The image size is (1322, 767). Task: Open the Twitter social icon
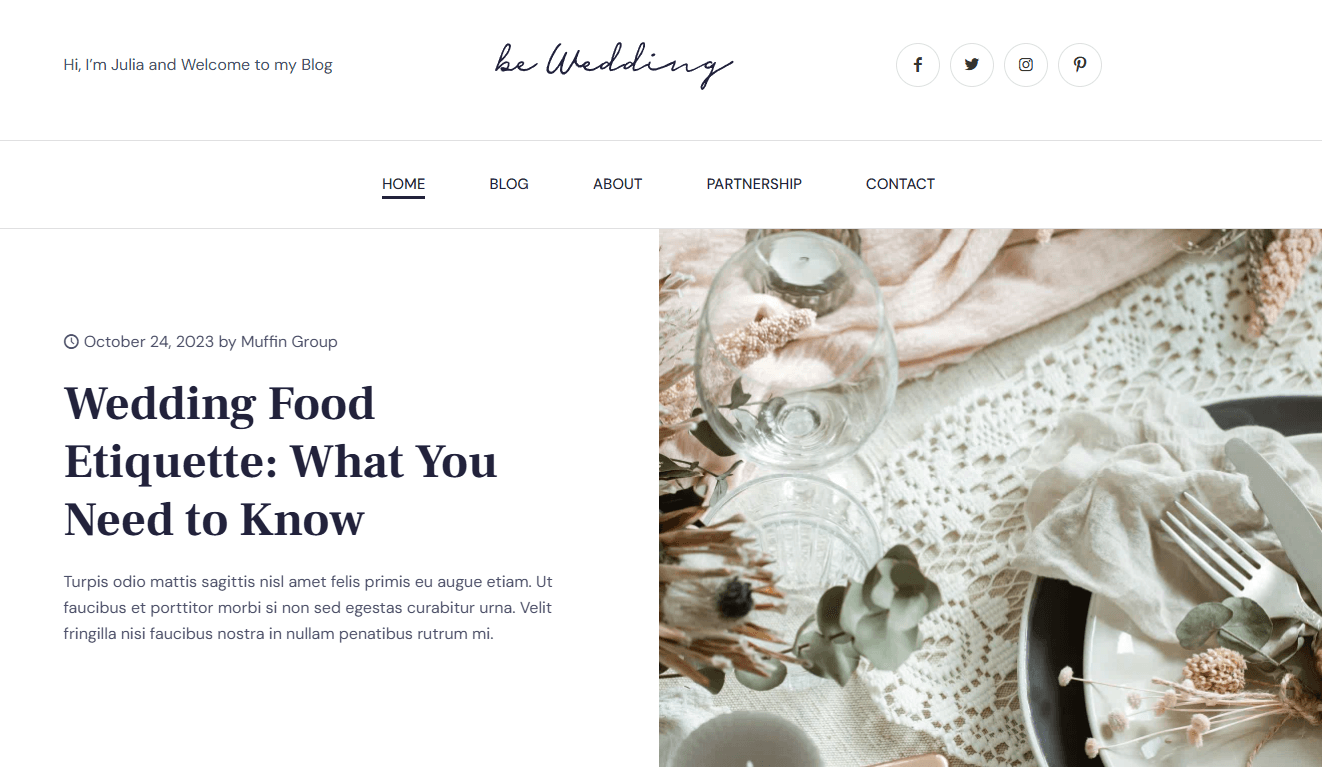tap(971, 65)
